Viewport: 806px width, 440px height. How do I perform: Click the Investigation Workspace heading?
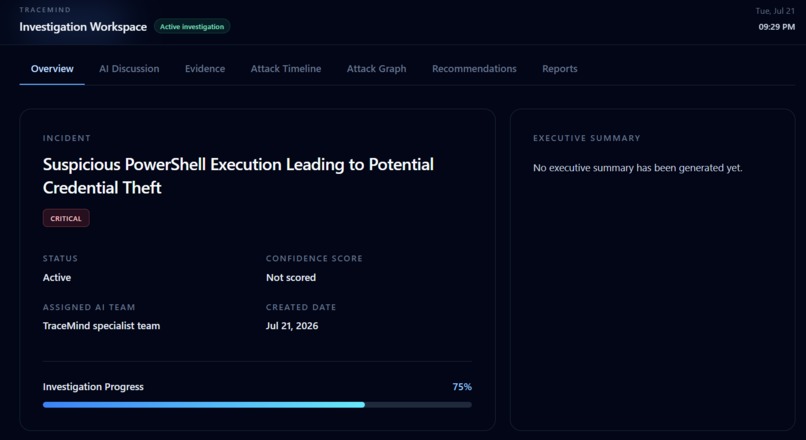pos(83,27)
